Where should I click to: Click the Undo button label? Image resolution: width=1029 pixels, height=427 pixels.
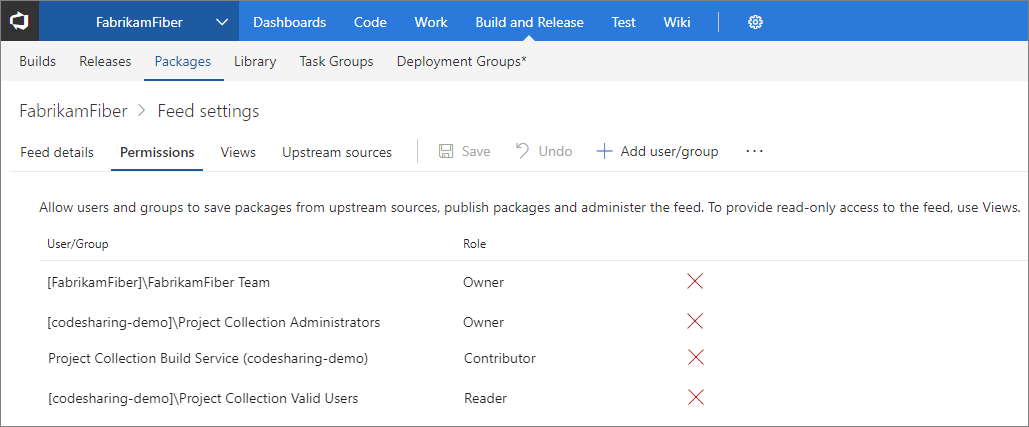[x=555, y=152]
